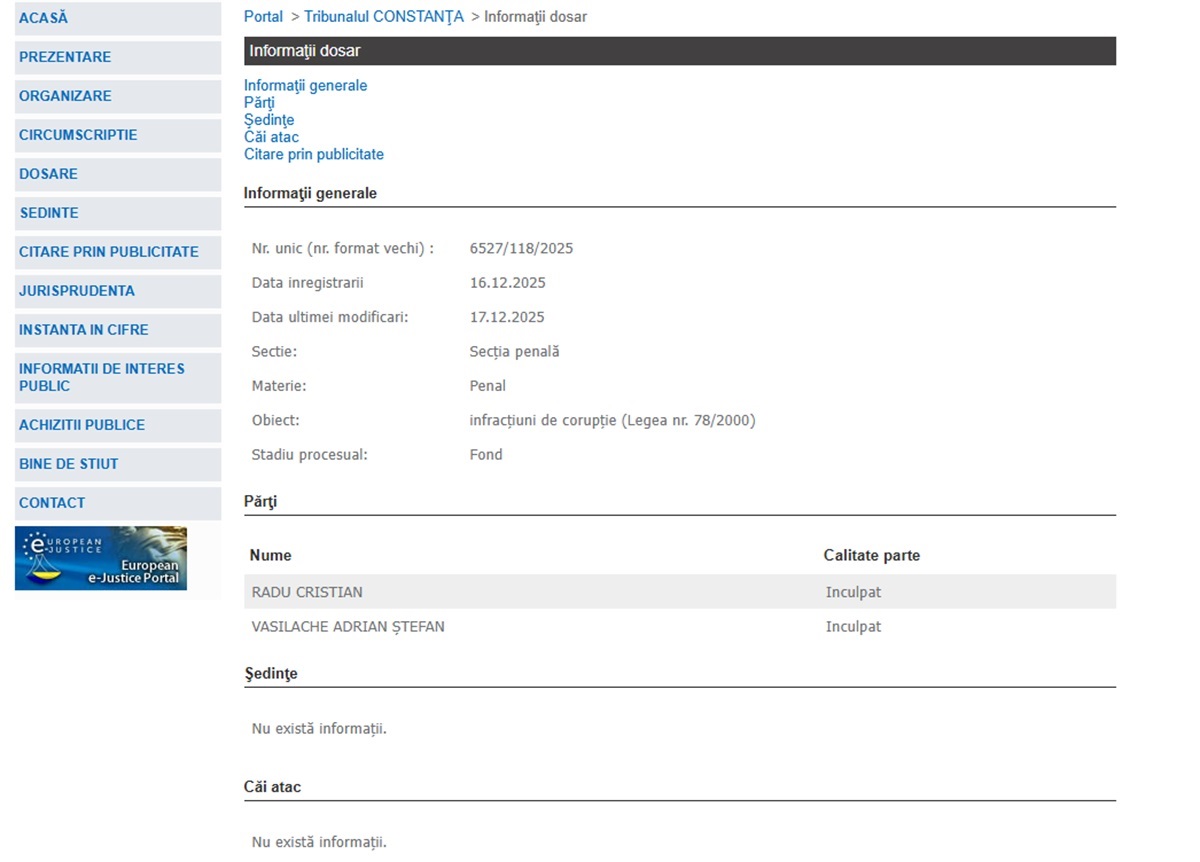Screen dimensions: 1200x862
Task: Select CITARE PRIN PUBLICITATE sidebar item
Action: [118, 252]
